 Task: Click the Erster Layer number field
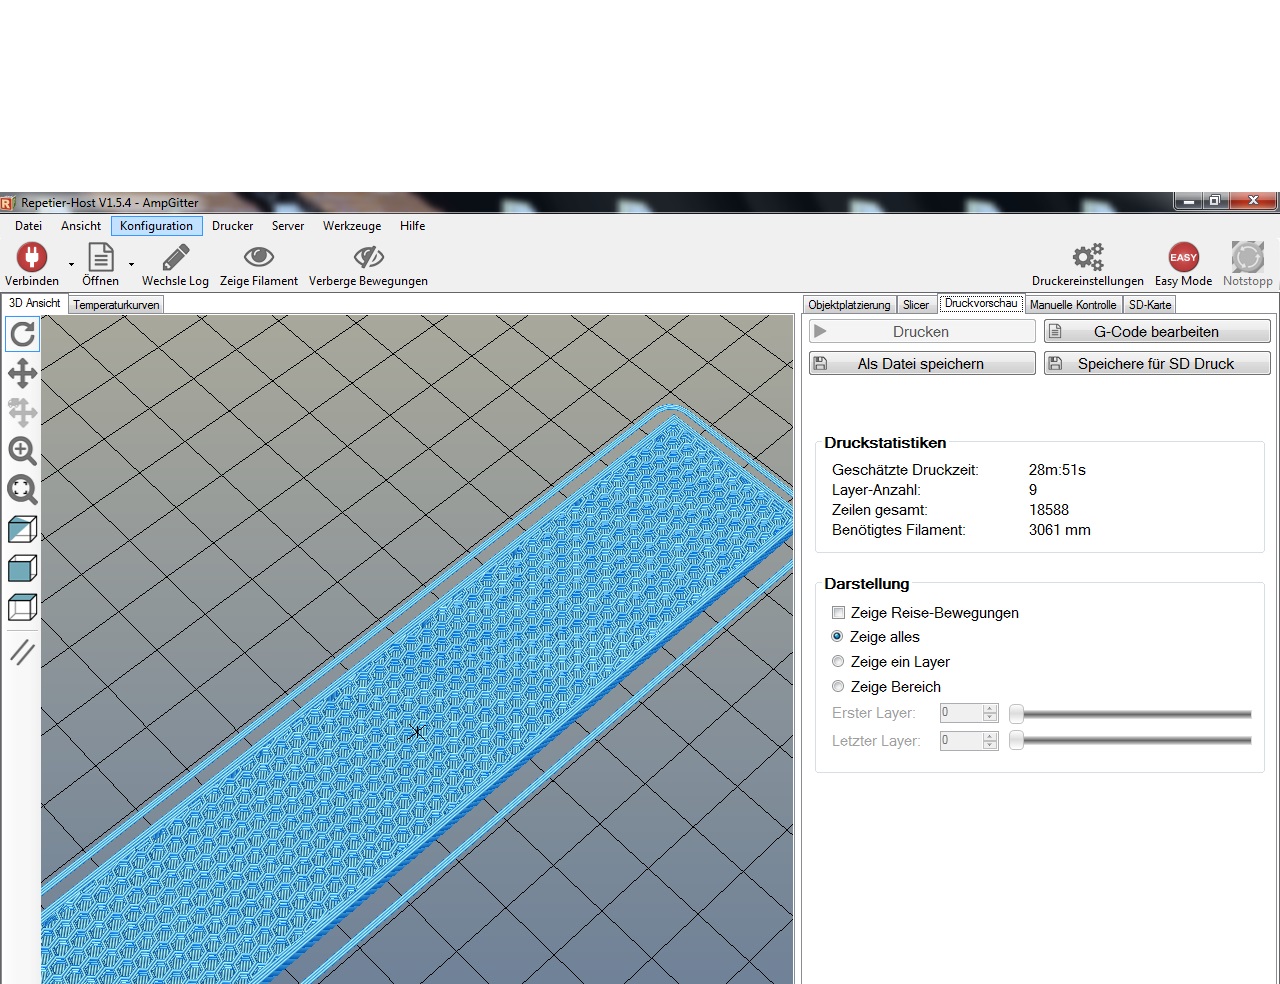(x=961, y=713)
